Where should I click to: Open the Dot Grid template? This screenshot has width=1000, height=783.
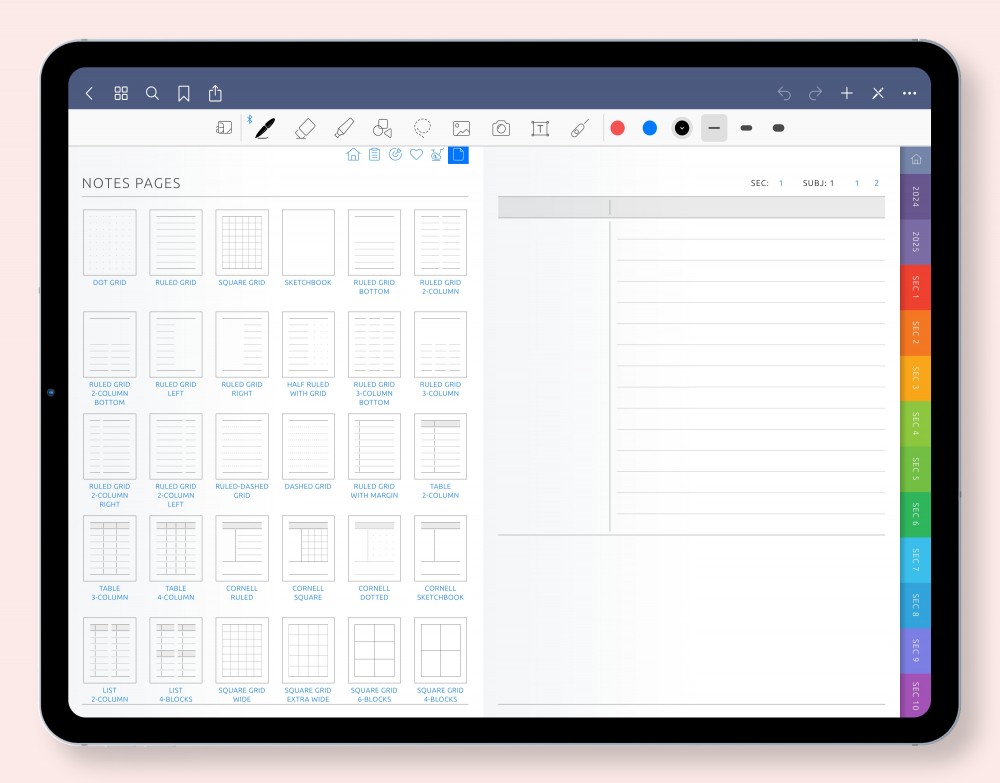coord(110,242)
